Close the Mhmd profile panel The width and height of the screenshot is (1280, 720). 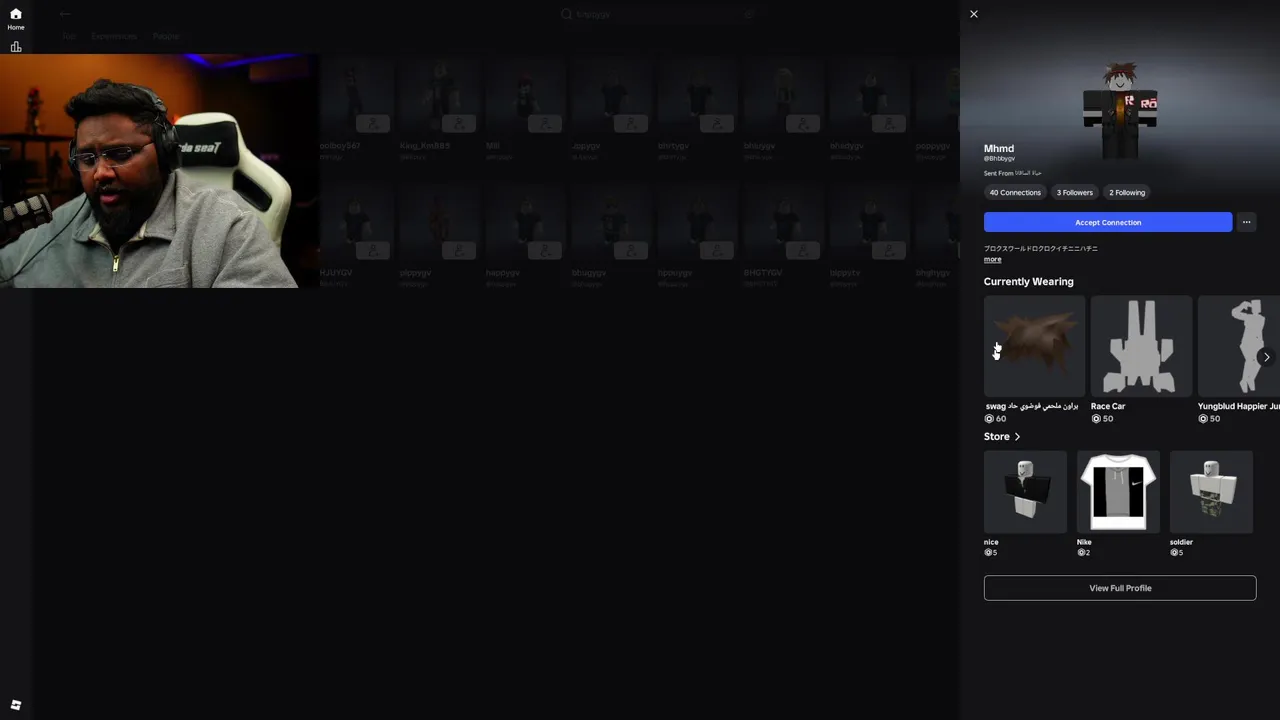pos(974,14)
